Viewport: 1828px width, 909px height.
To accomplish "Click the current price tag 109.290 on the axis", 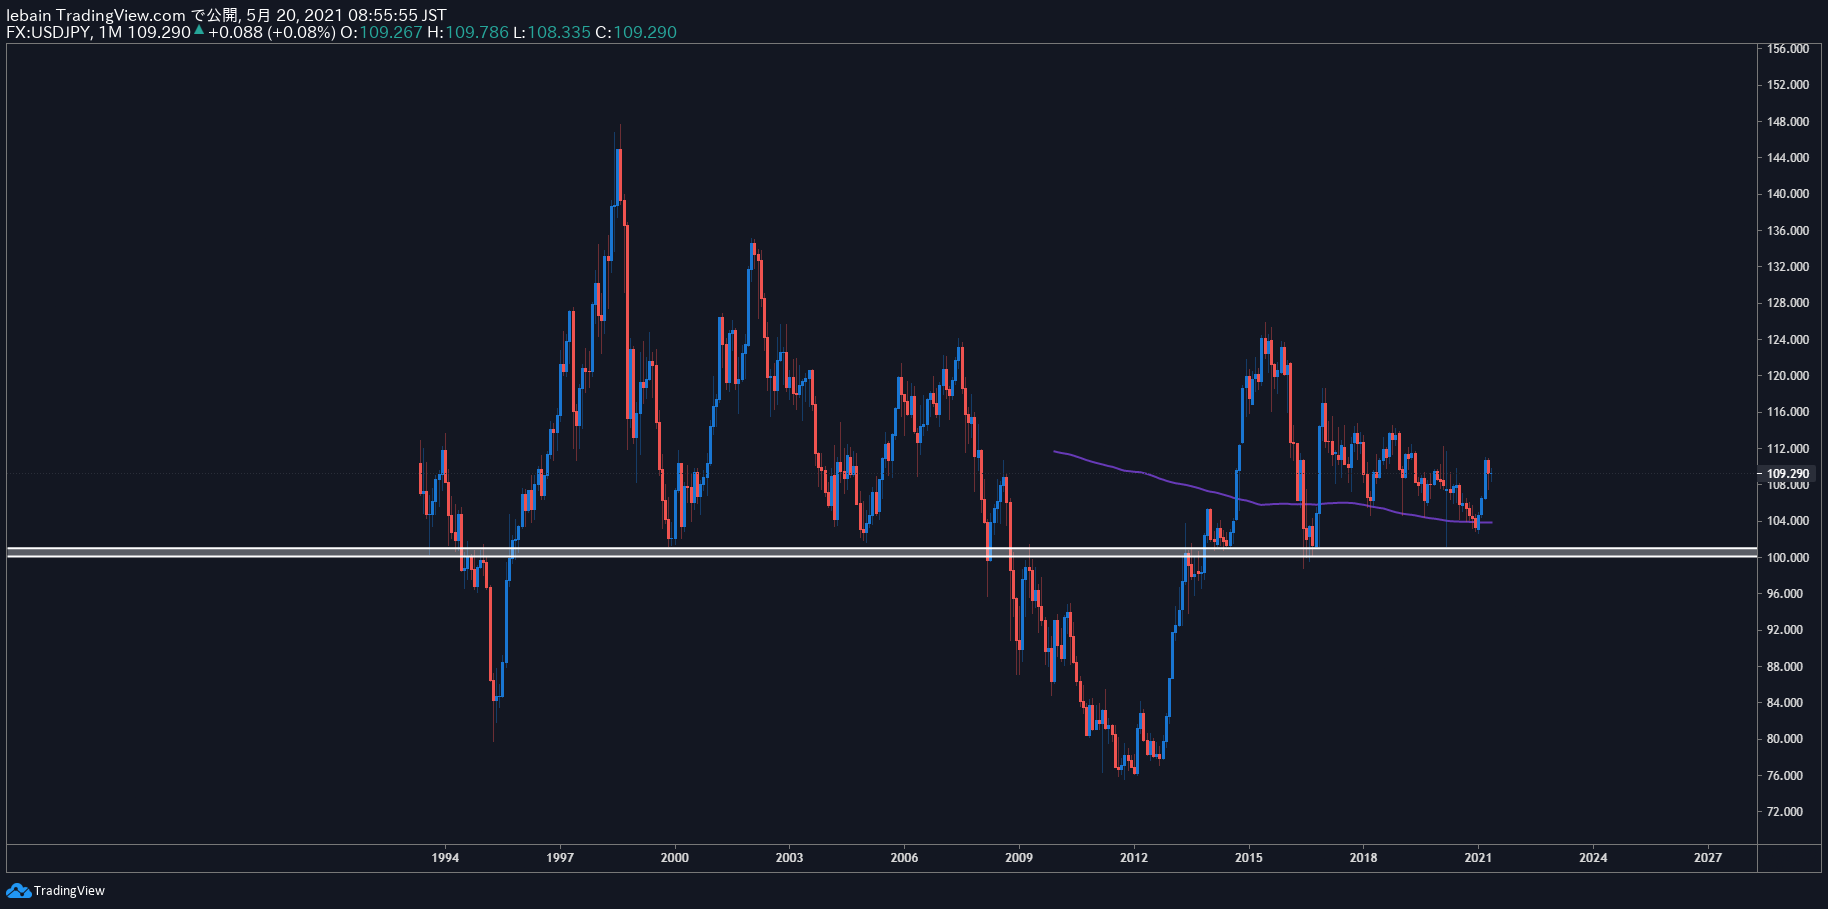I will pos(1788,474).
